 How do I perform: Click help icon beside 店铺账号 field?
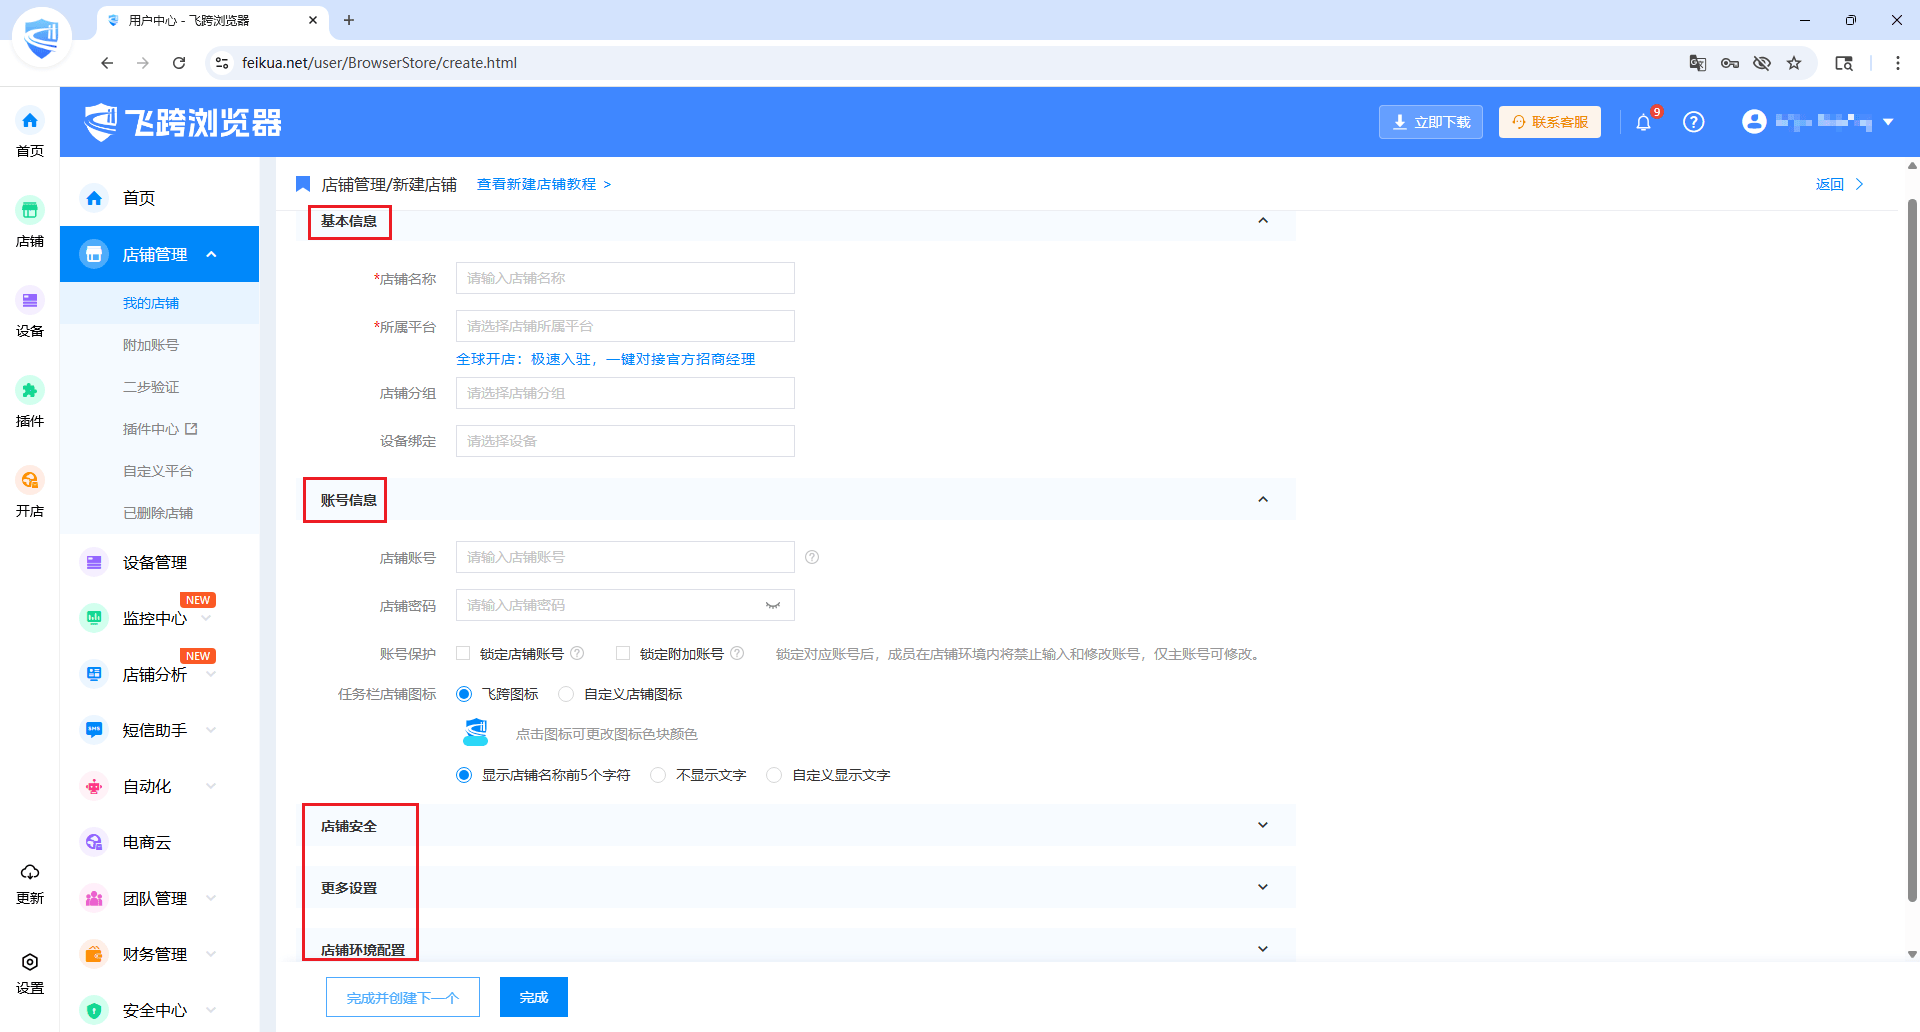pyautogui.click(x=812, y=558)
